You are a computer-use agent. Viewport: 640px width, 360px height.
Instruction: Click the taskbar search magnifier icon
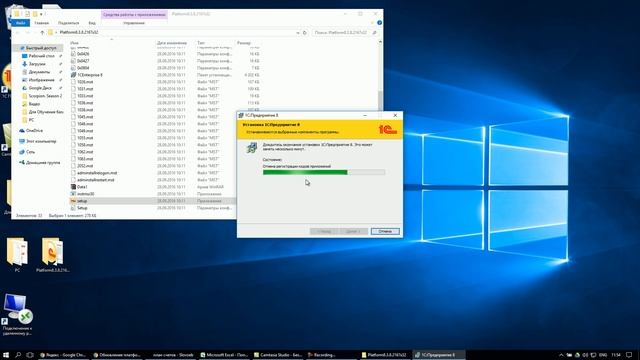click(x=18, y=355)
